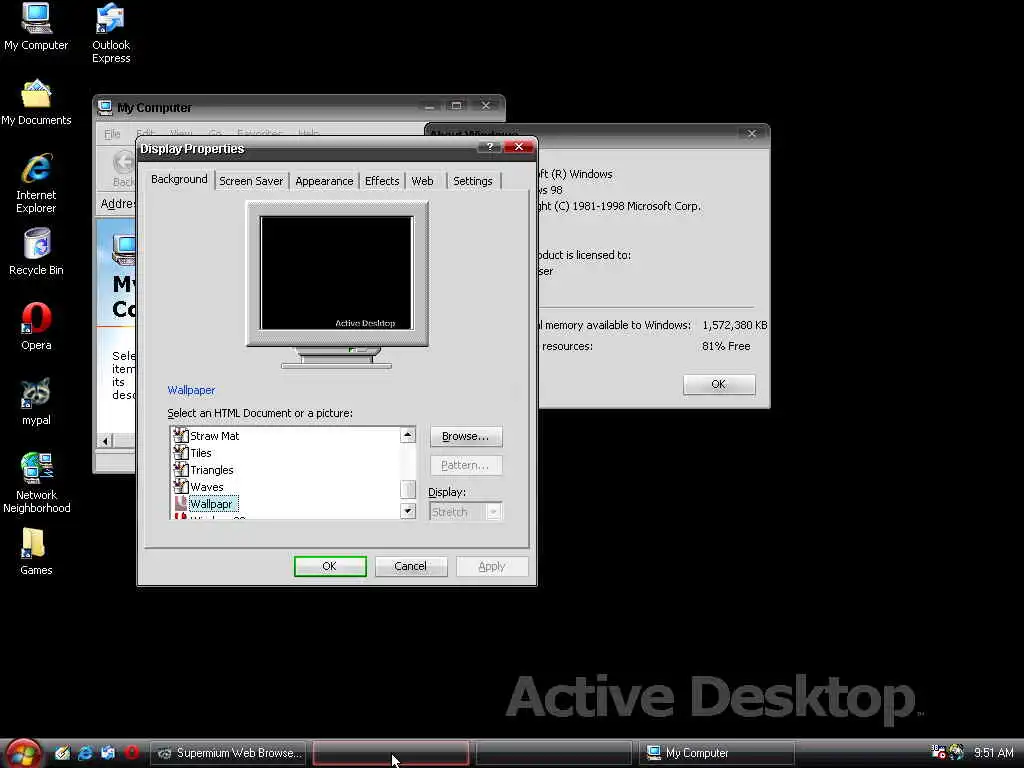
Task: Click the My Computer window title icon
Action: pos(104,107)
